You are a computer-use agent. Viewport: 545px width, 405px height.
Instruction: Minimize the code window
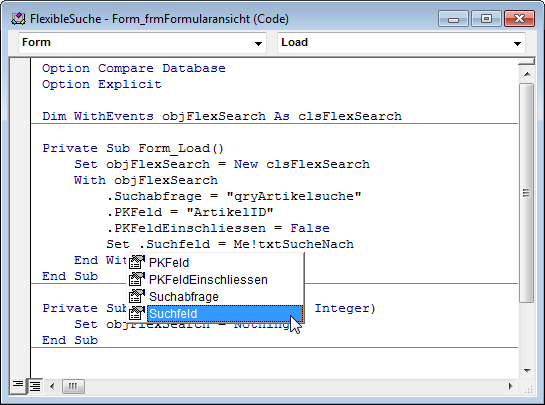(454, 19)
